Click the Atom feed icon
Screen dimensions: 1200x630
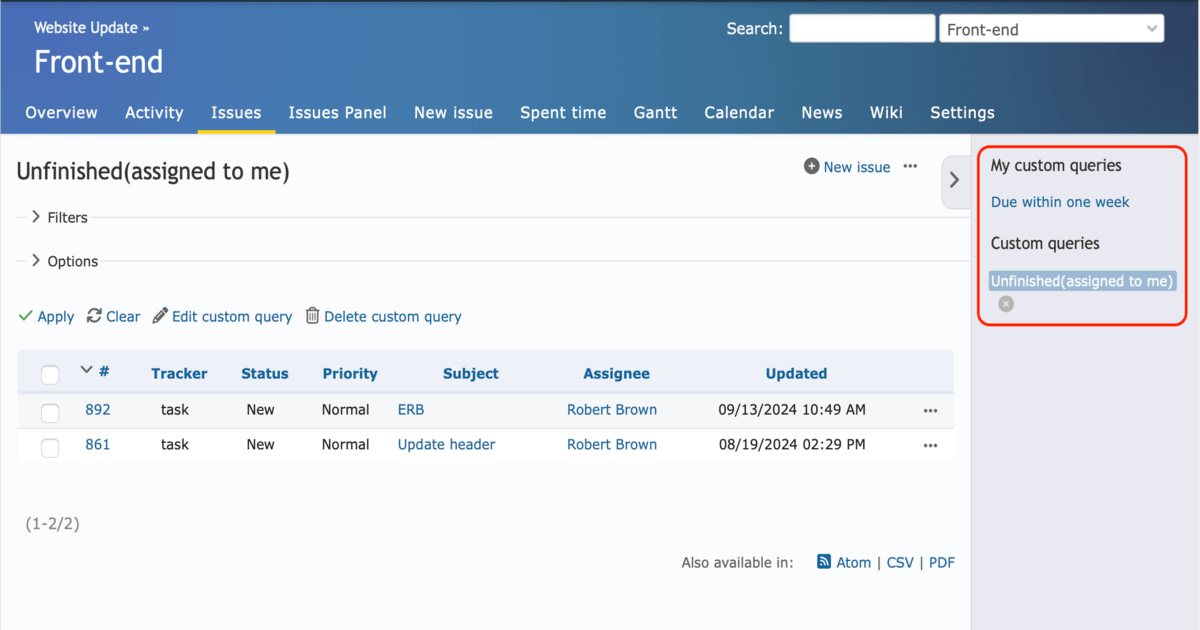click(x=823, y=562)
